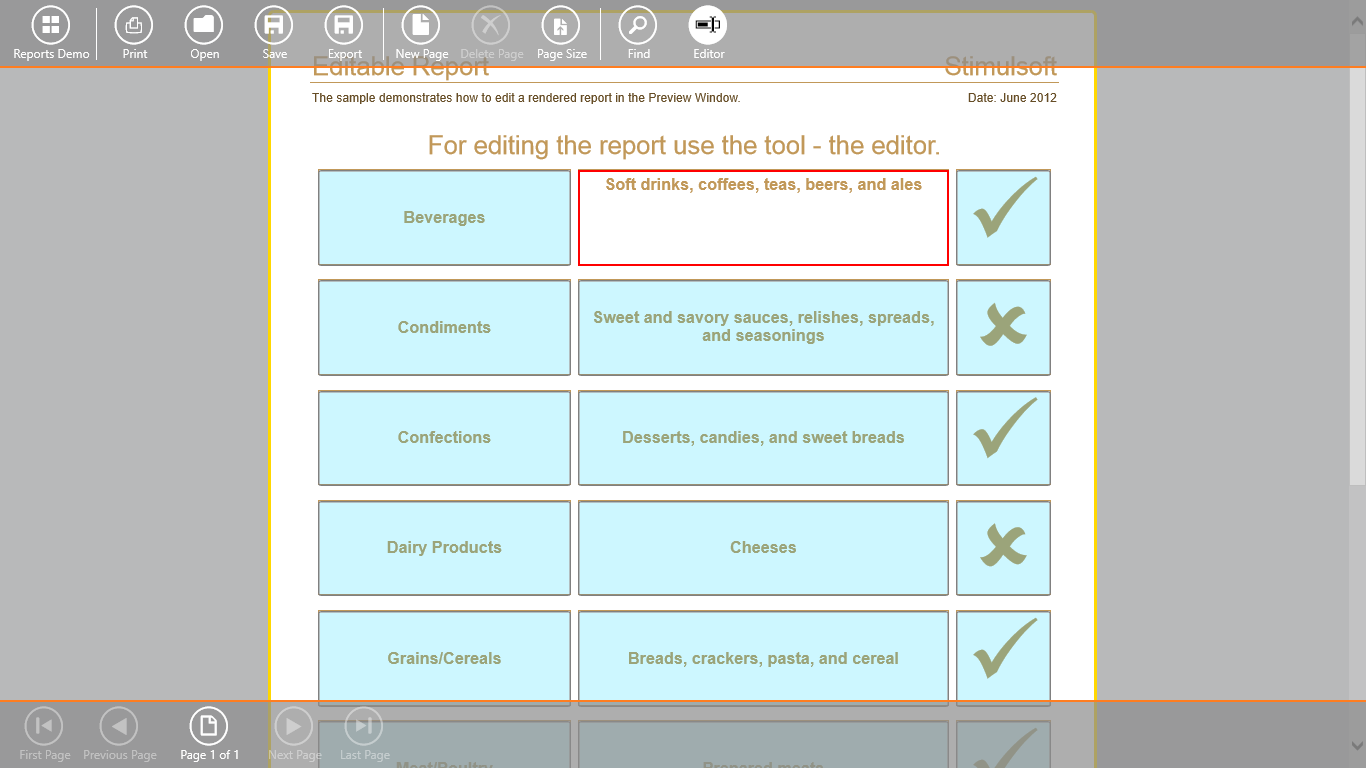
Task: Select the Condiments category cell
Action: 444,327
